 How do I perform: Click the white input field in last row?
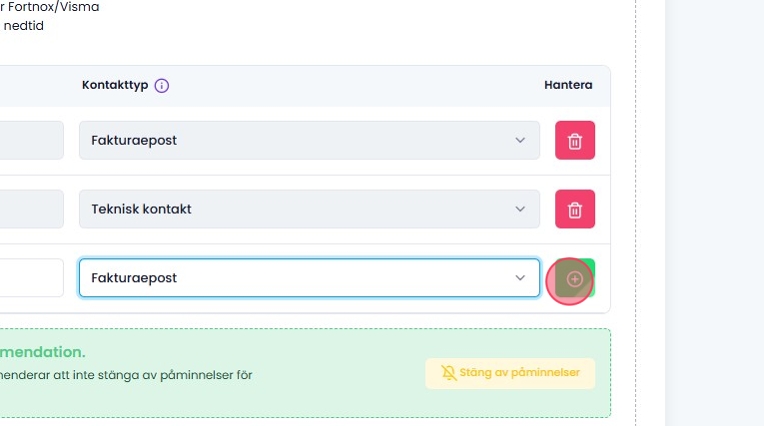point(30,278)
